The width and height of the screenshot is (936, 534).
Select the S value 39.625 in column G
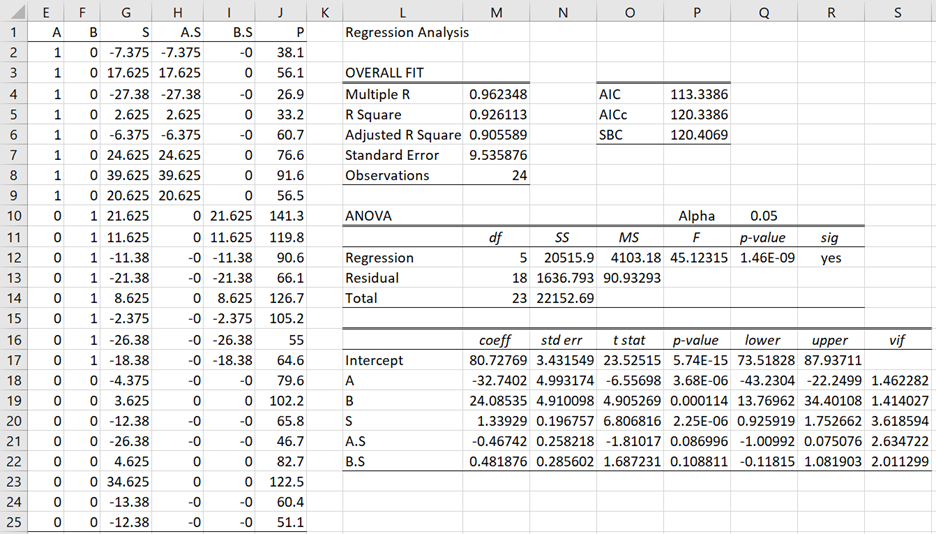pyautogui.click(x=128, y=175)
